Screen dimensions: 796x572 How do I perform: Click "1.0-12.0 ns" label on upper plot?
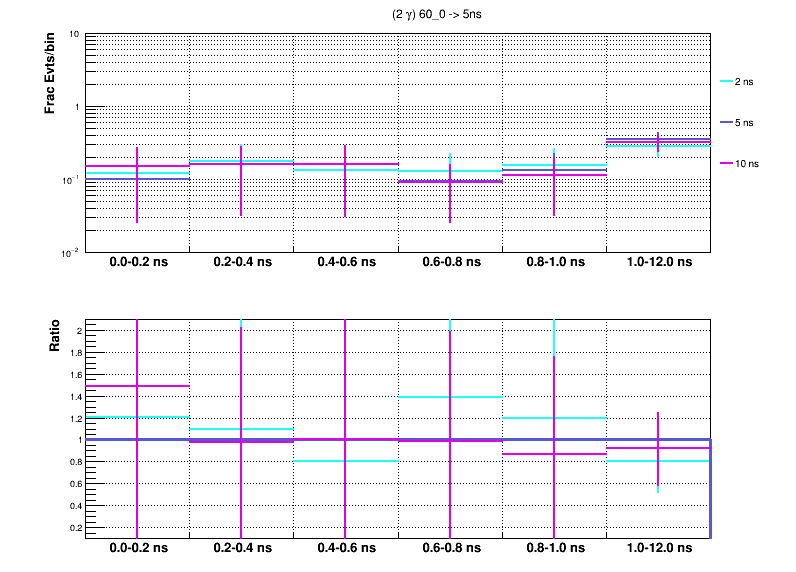(x=657, y=262)
